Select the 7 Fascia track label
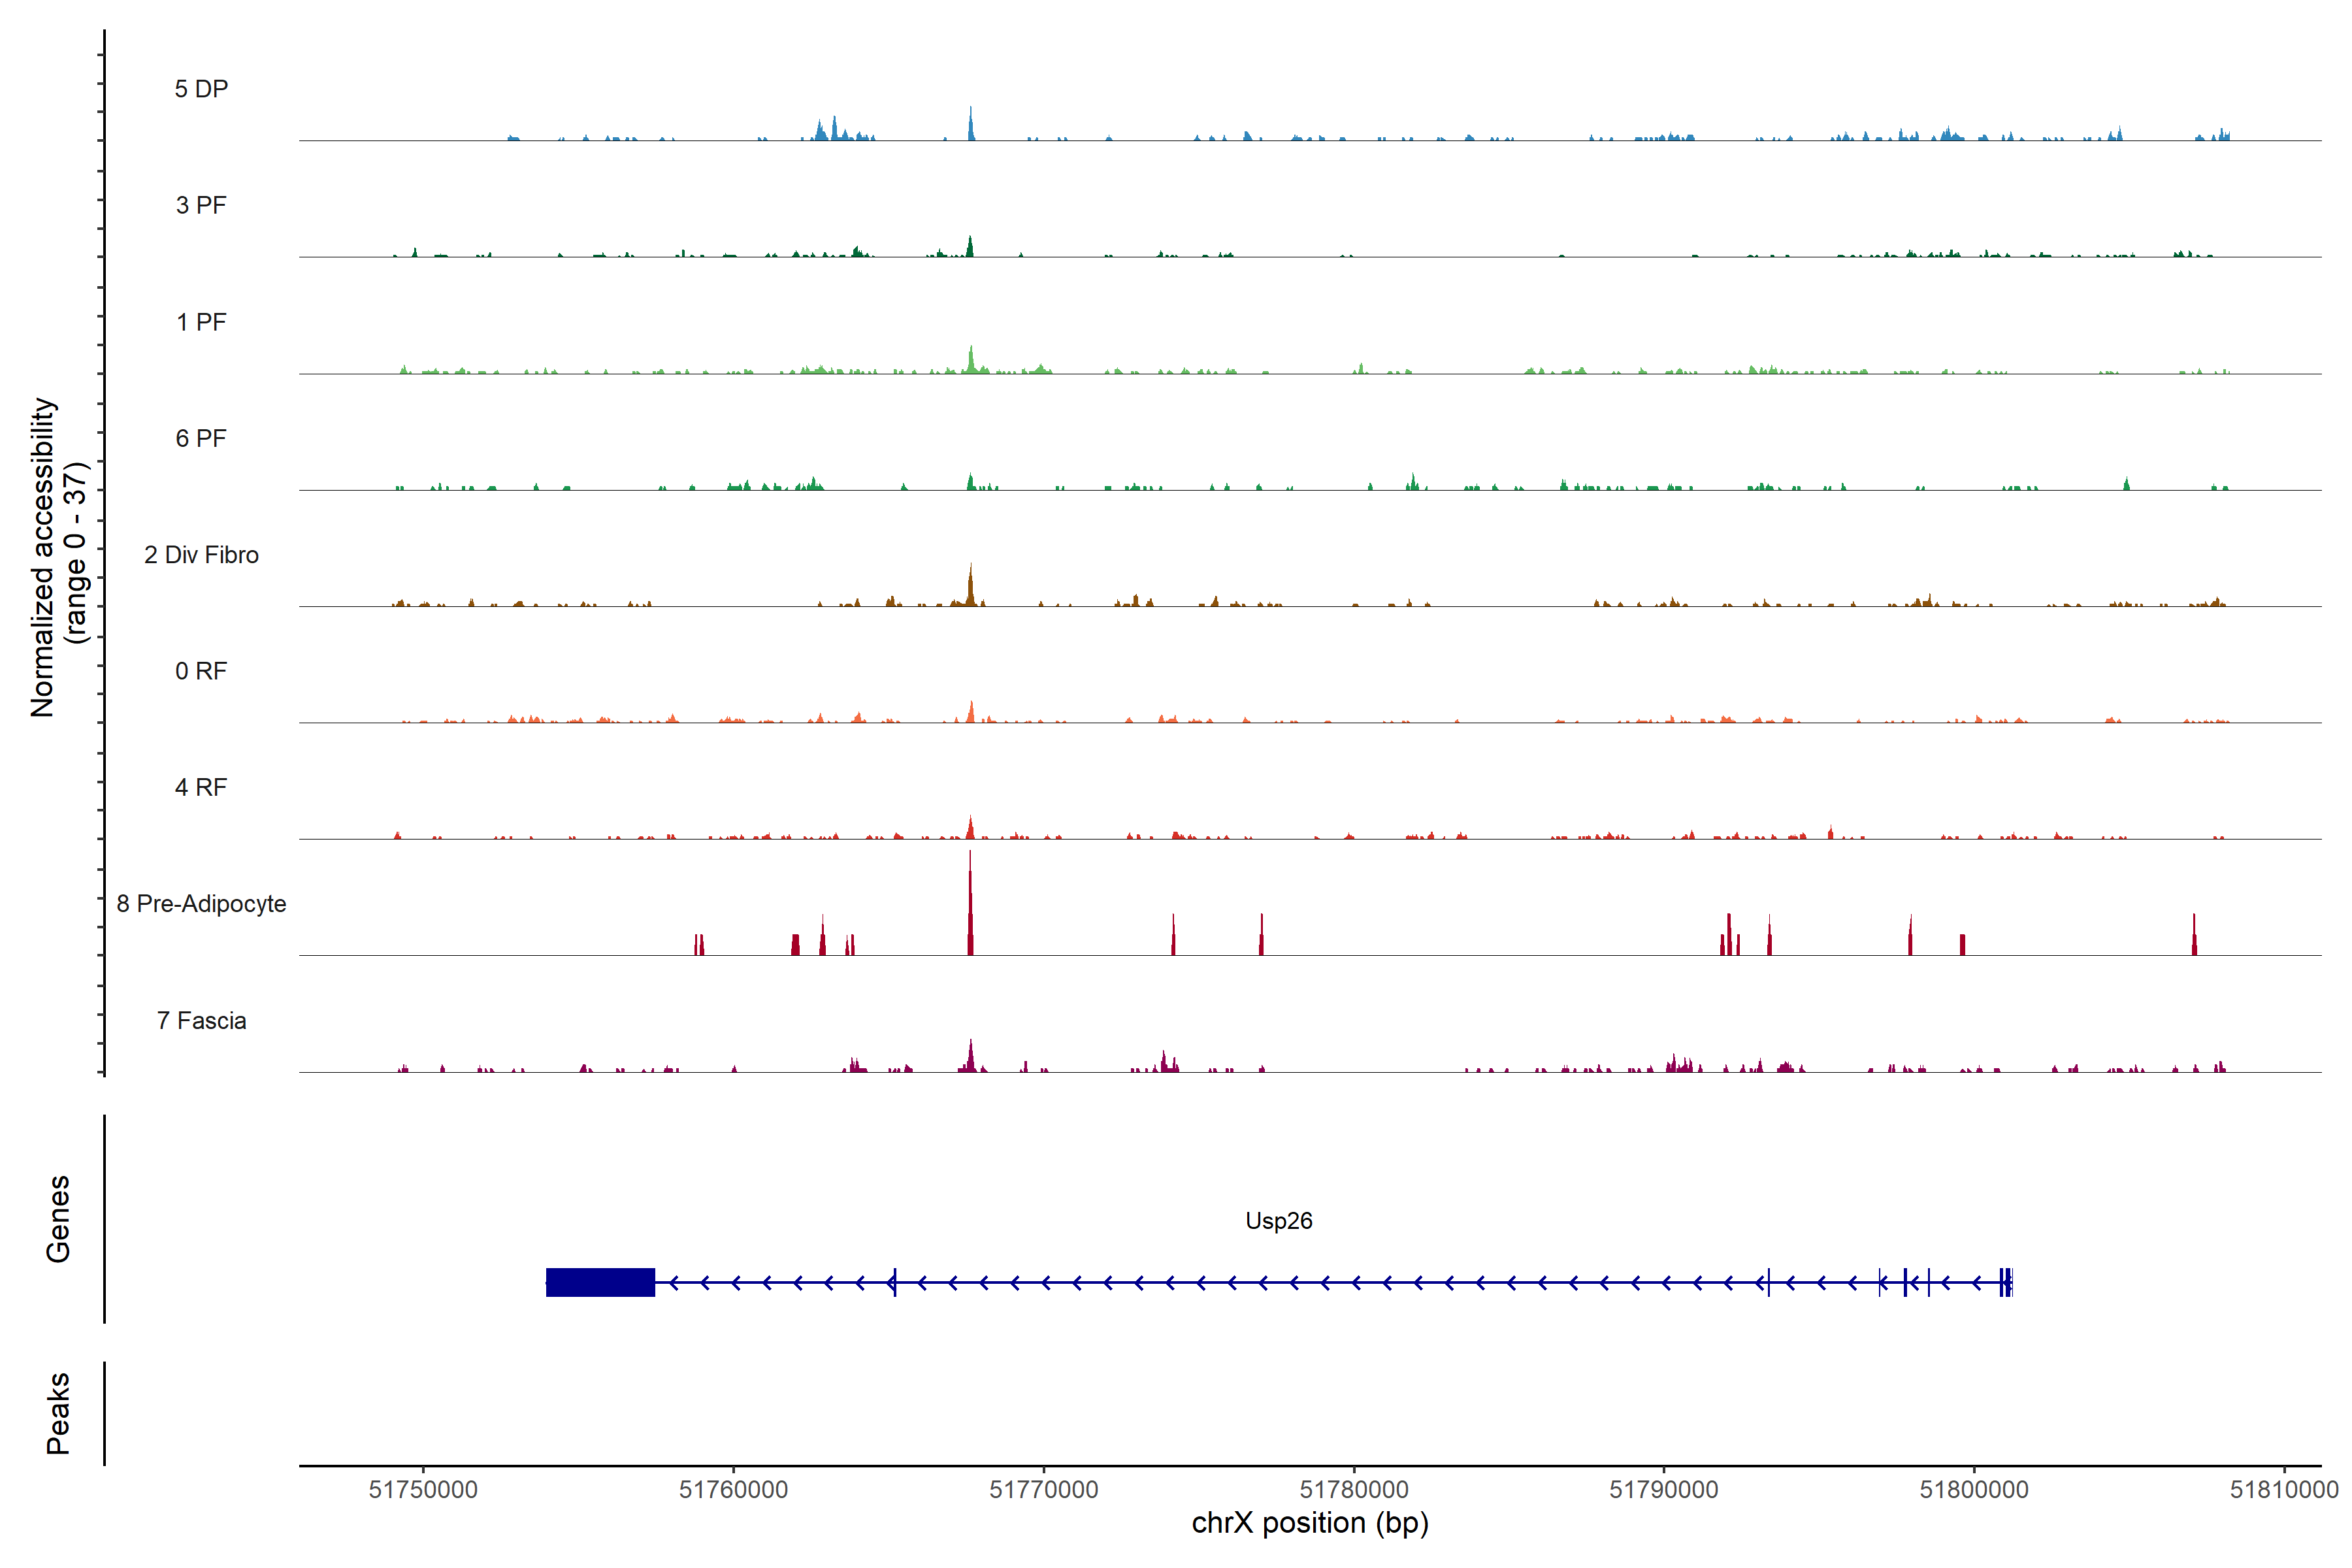The width and height of the screenshot is (2352, 1568). pos(201,1021)
